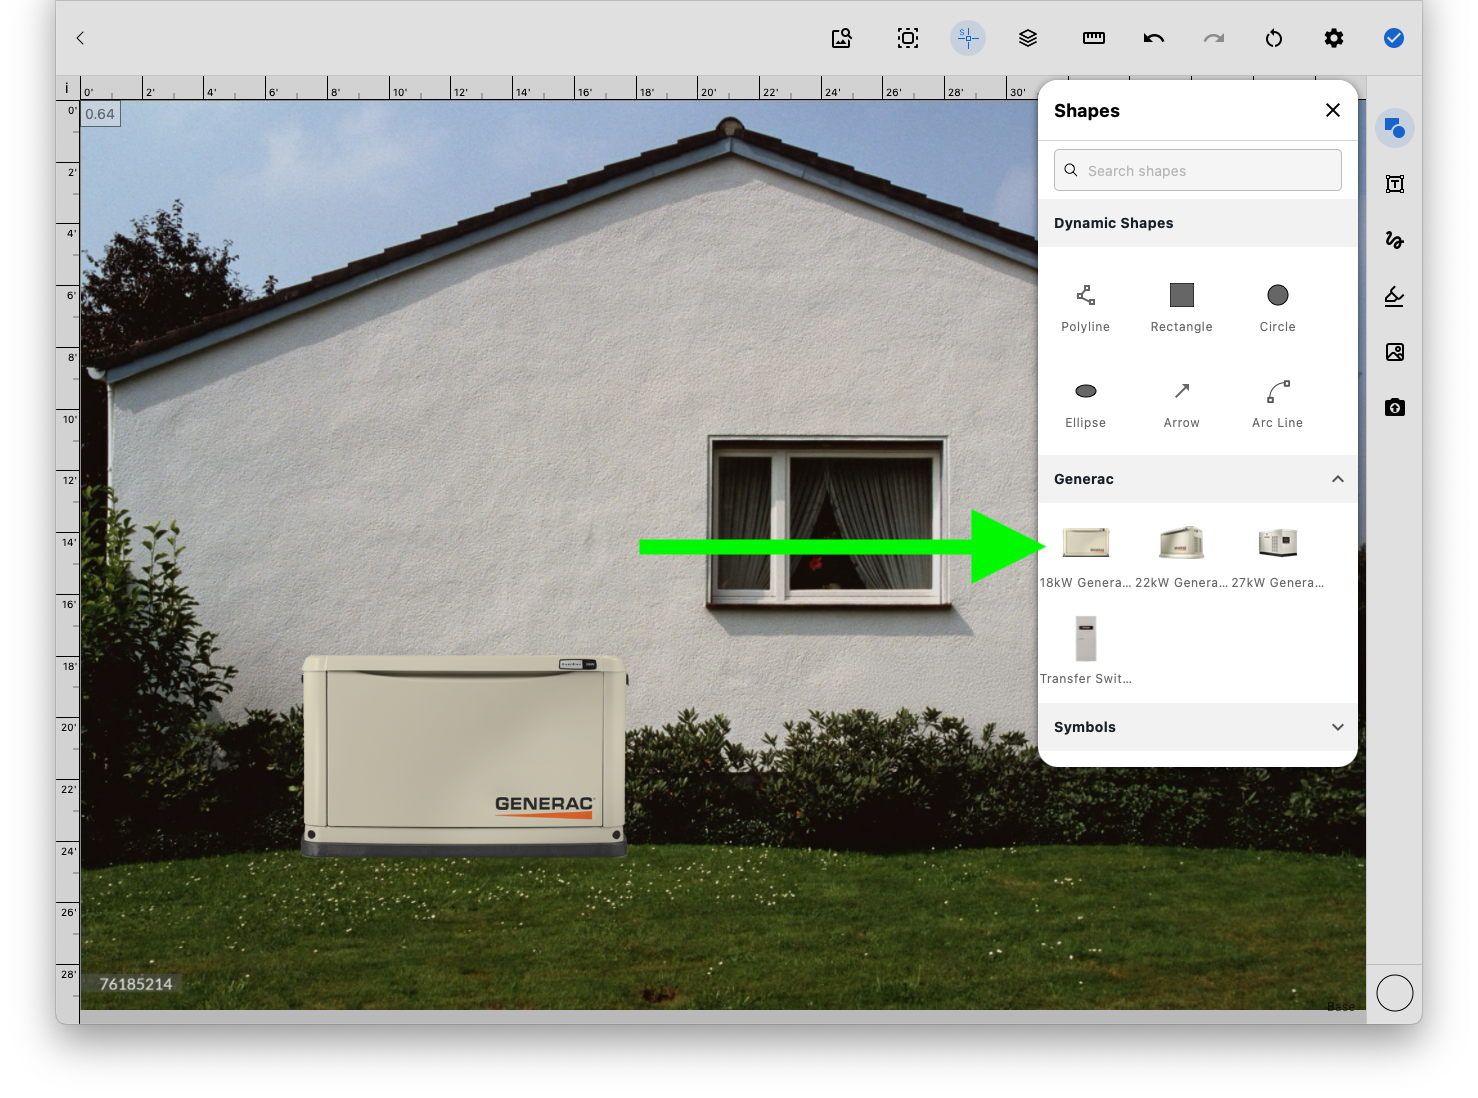
Task: Click the Search shapes field
Action: [1198, 170]
